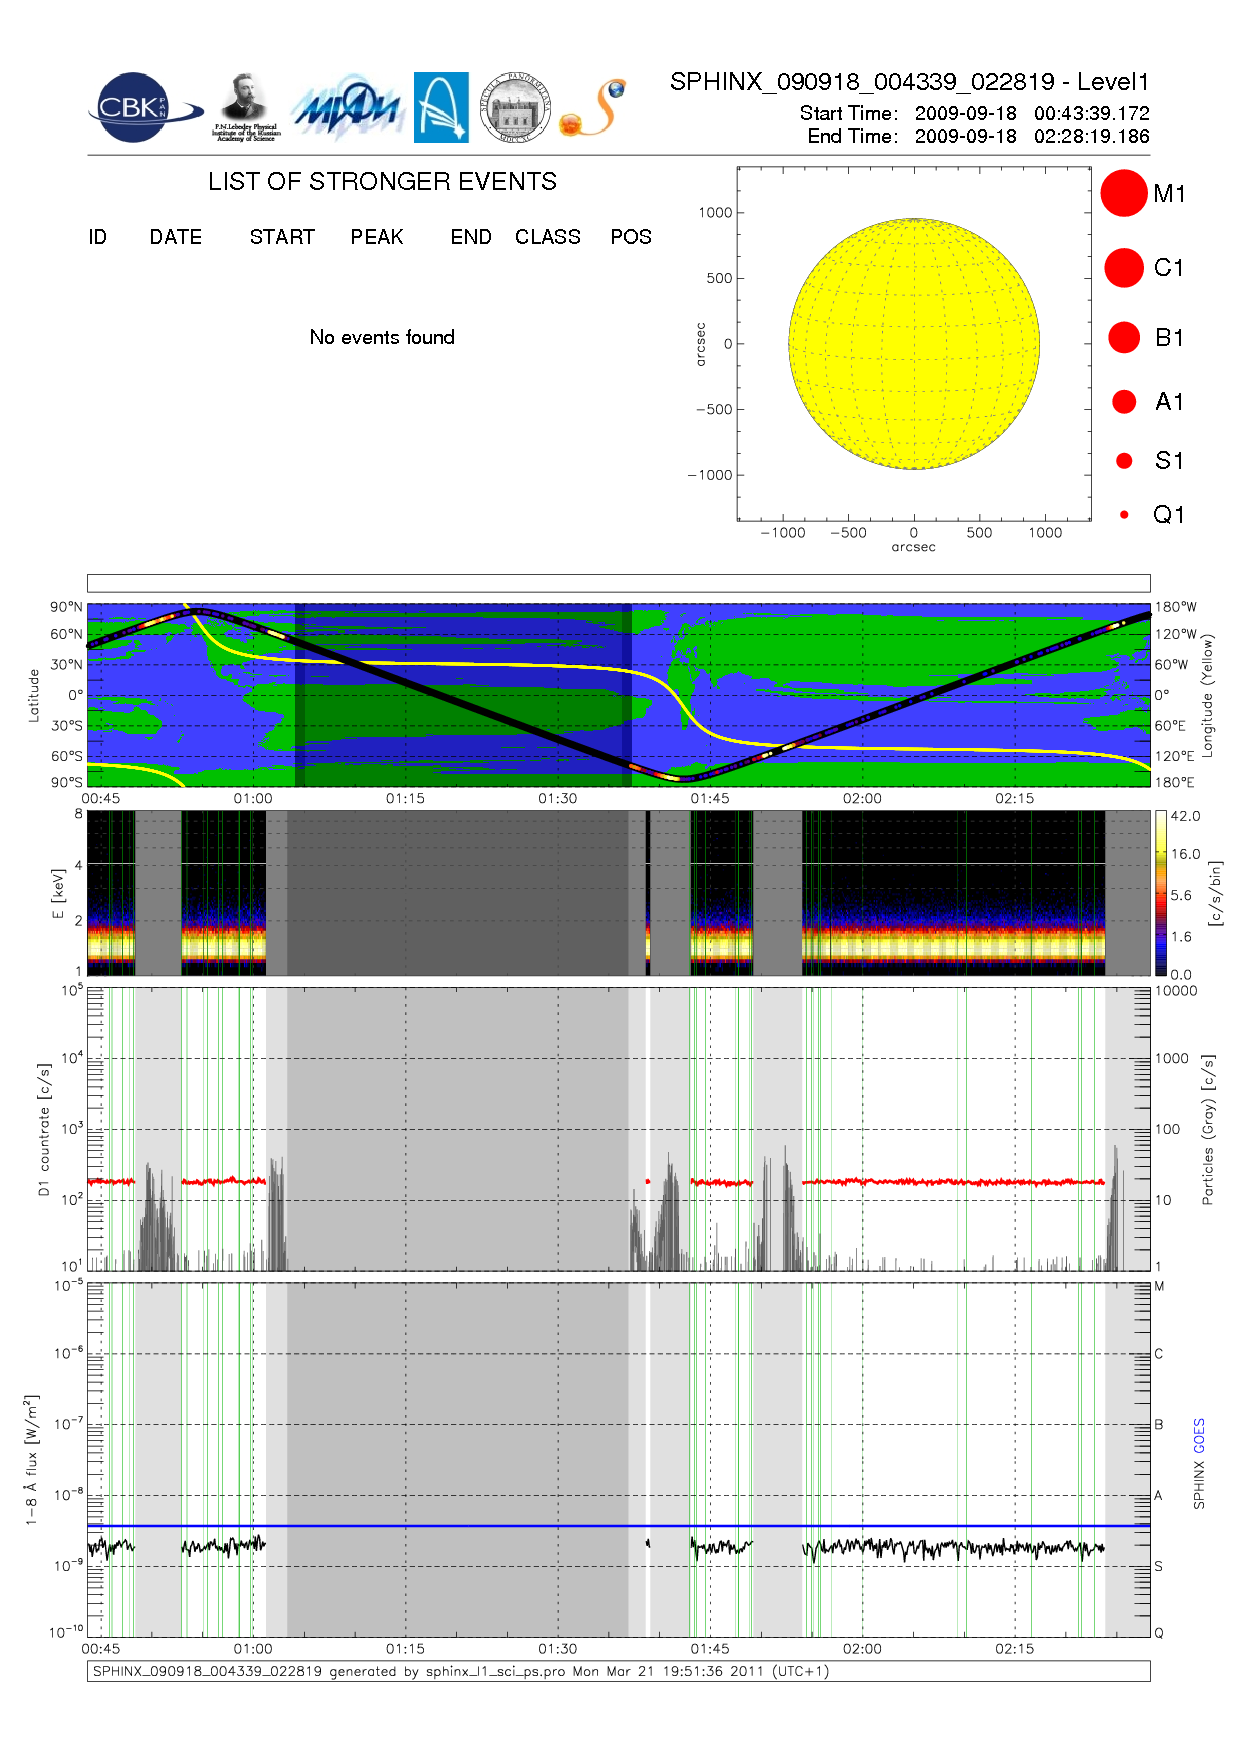Click the spectrogram color scale bar
Viewport: 1240px width, 1754px height.
[x=1160, y=893]
